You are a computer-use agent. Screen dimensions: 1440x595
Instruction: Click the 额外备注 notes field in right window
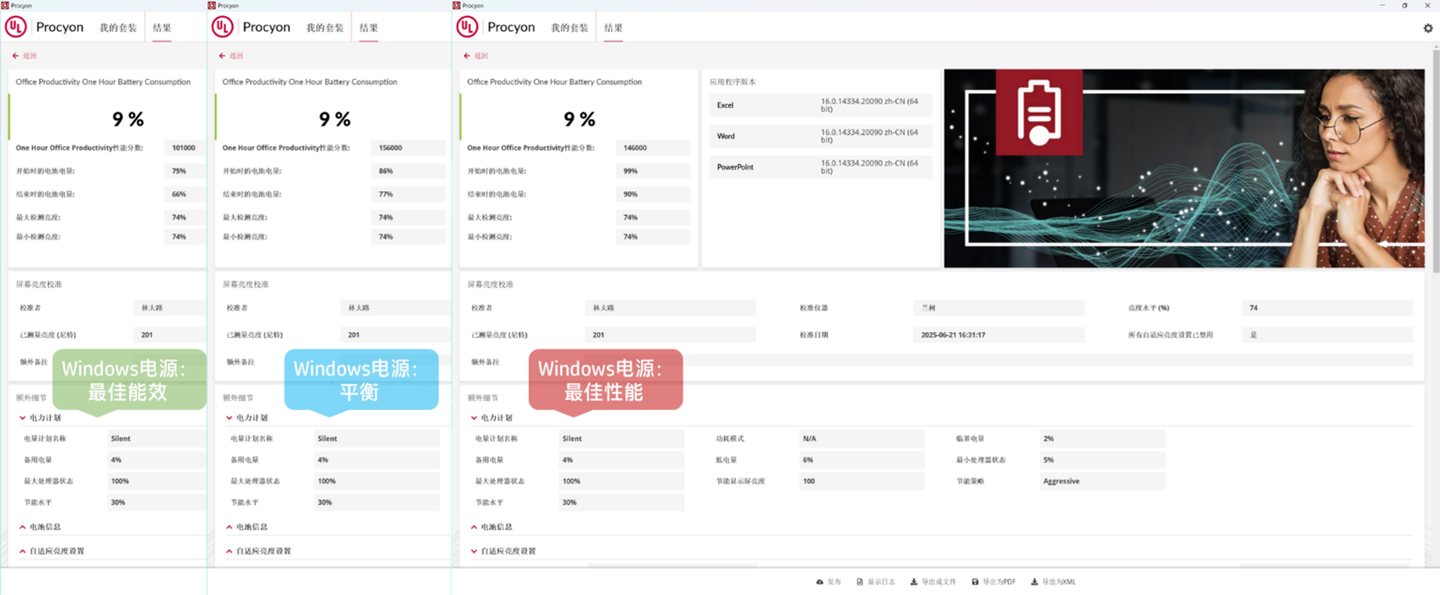coord(999,361)
